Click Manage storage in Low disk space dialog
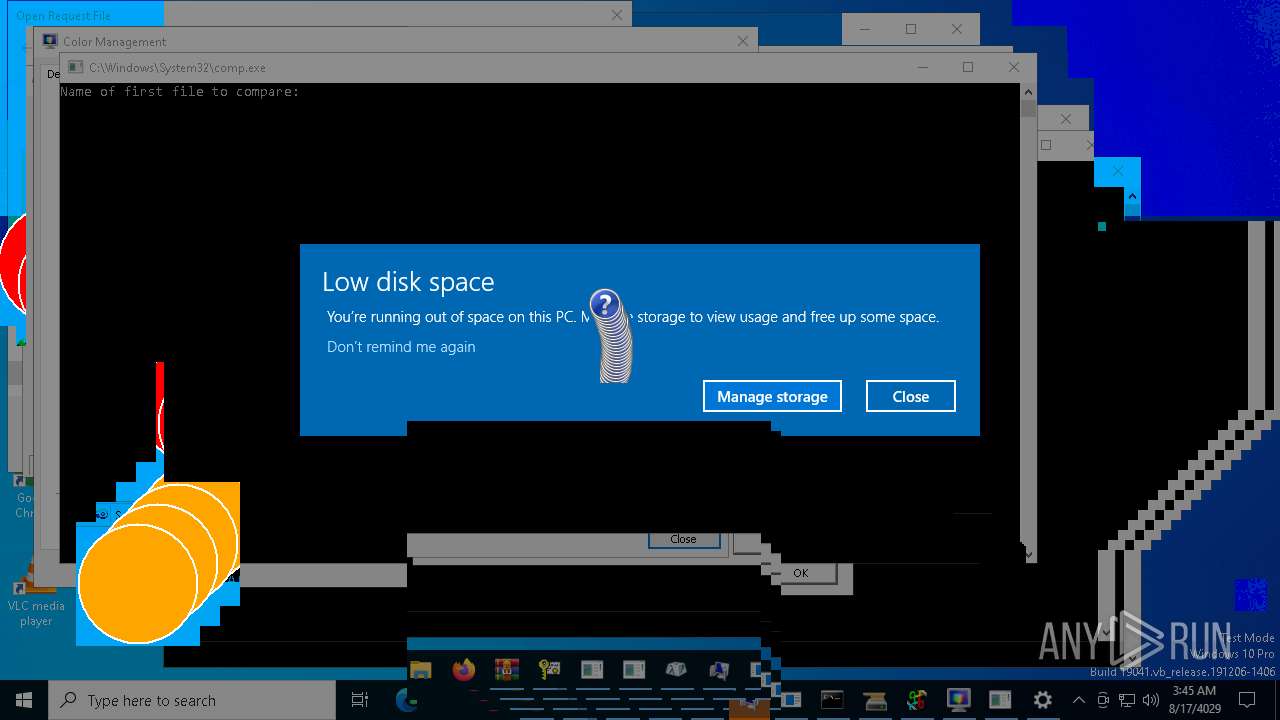The width and height of the screenshot is (1280, 720). click(x=772, y=396)
